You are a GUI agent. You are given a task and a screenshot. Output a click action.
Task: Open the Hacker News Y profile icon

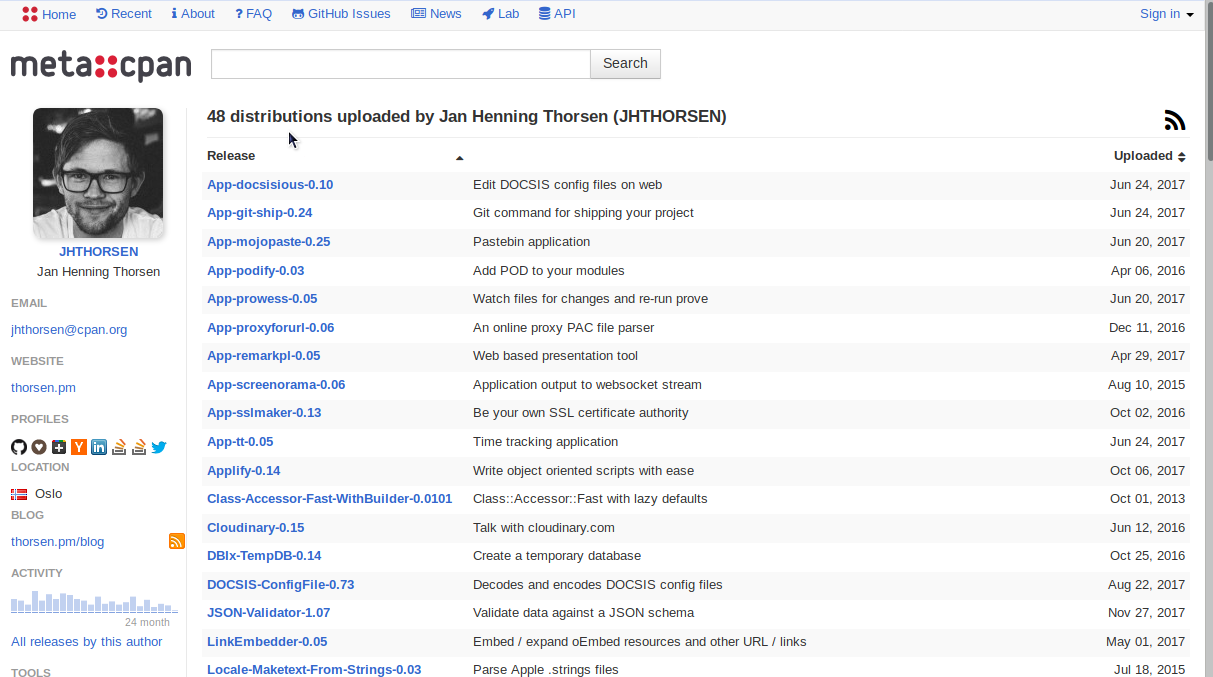pyautogui.click(x=79, y=447)
